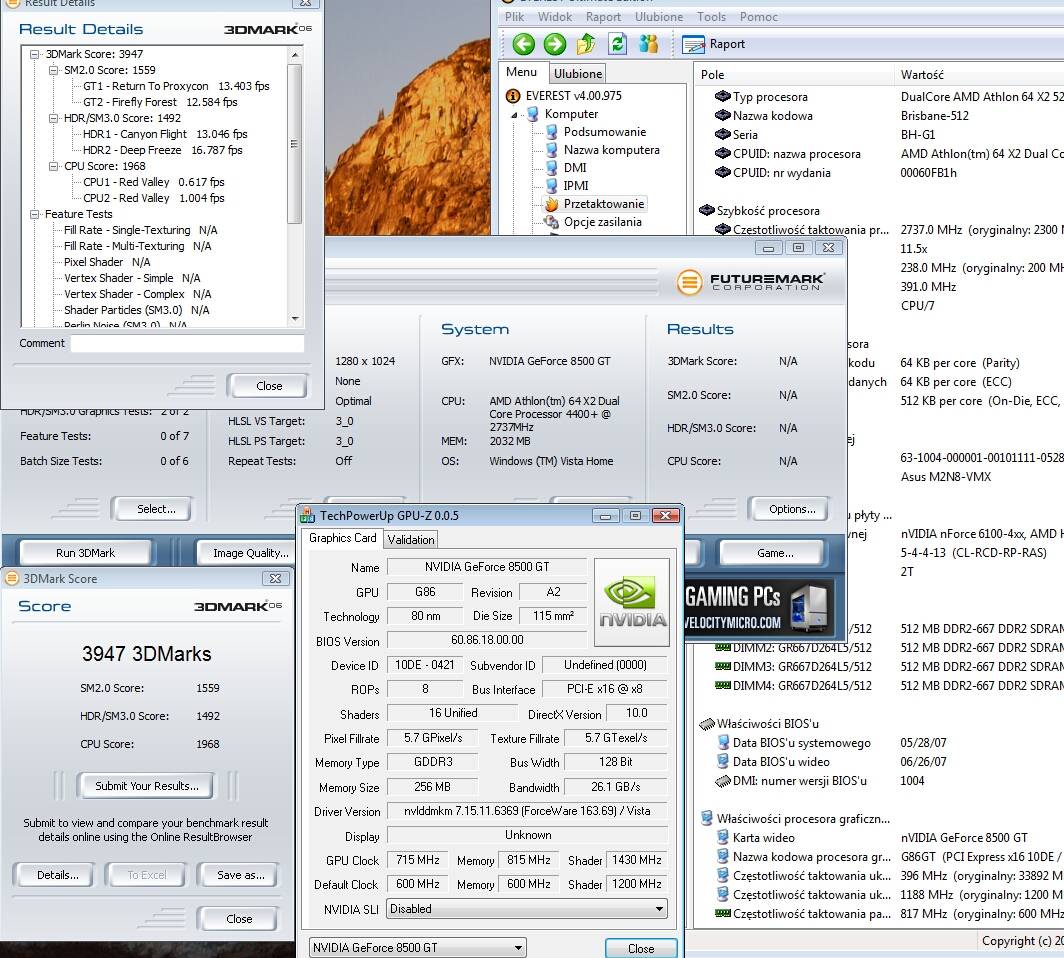Click the Podsumowanie item icon
The width and height of the screenshot is (1064, 958).
pos(552,132)
